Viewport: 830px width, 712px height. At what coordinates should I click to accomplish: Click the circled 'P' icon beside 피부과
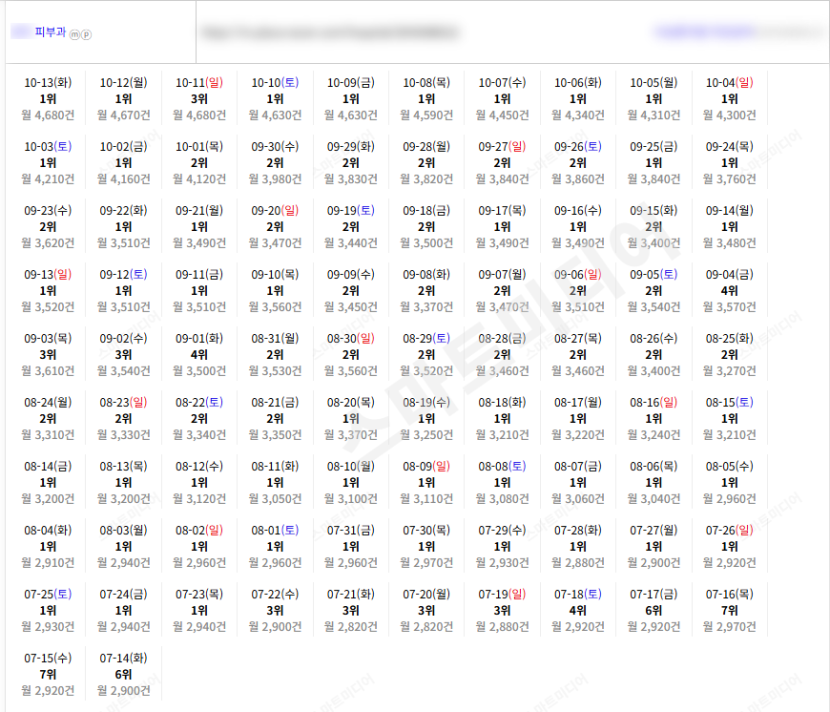86,34
